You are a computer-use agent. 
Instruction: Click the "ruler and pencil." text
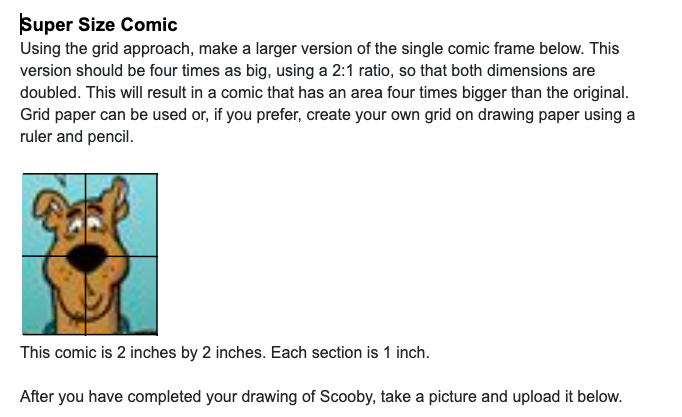(x=77, y=137)
